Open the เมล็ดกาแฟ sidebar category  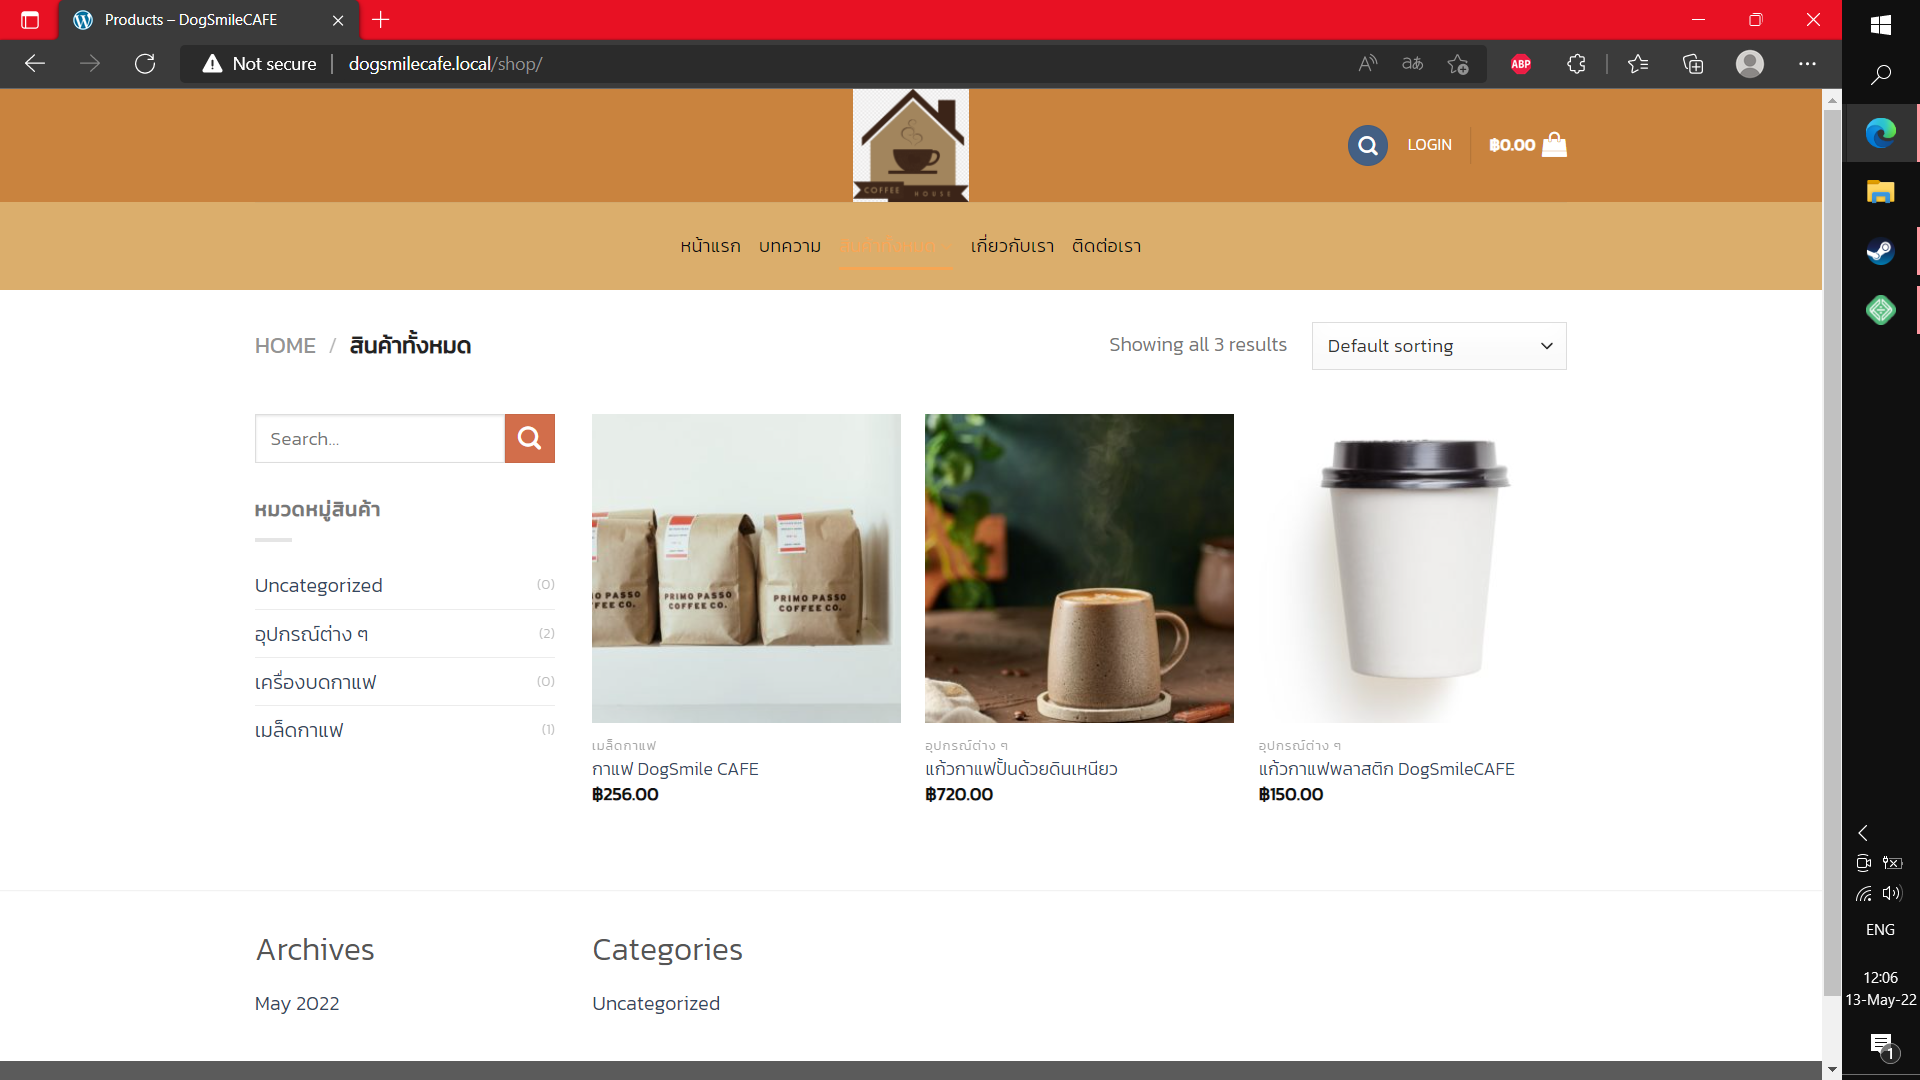pos(299,730)
